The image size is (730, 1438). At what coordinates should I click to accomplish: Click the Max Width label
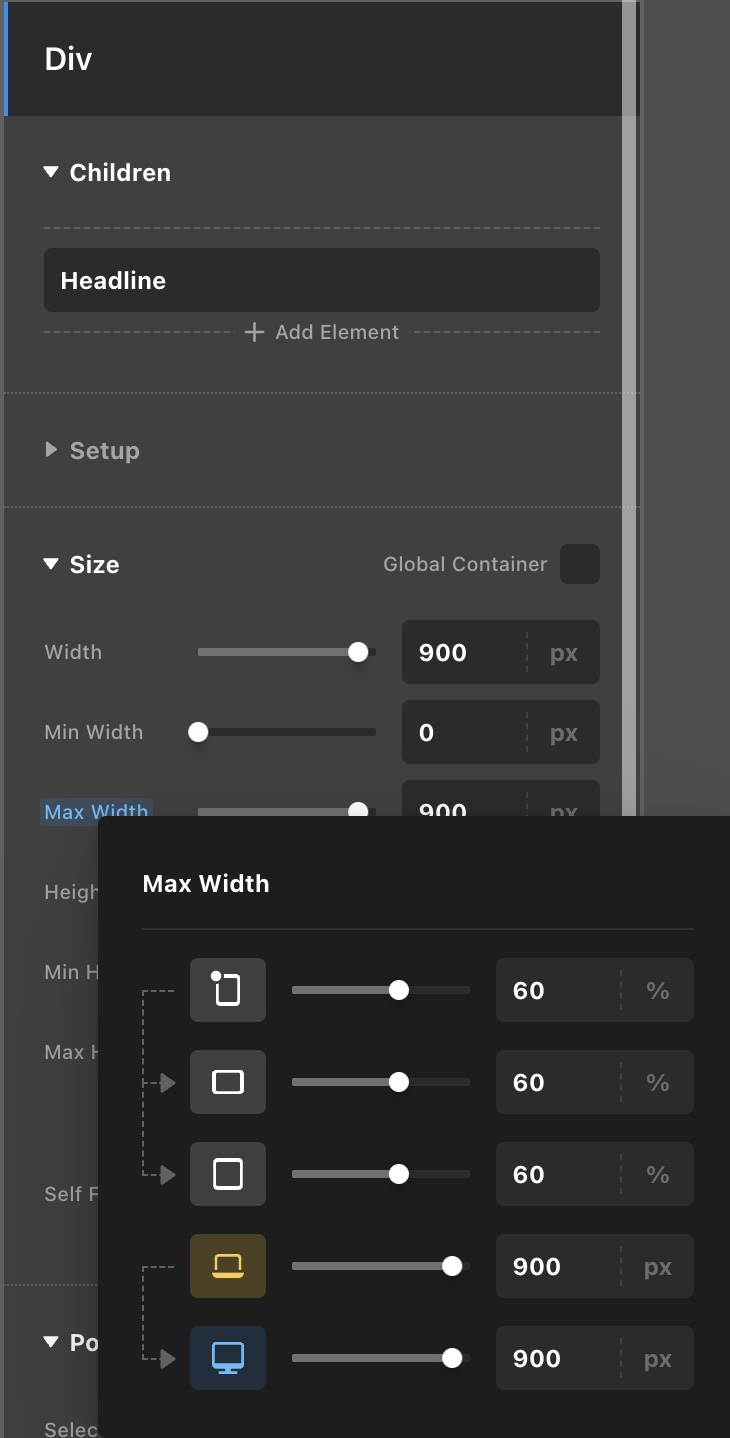click(96, 811)
